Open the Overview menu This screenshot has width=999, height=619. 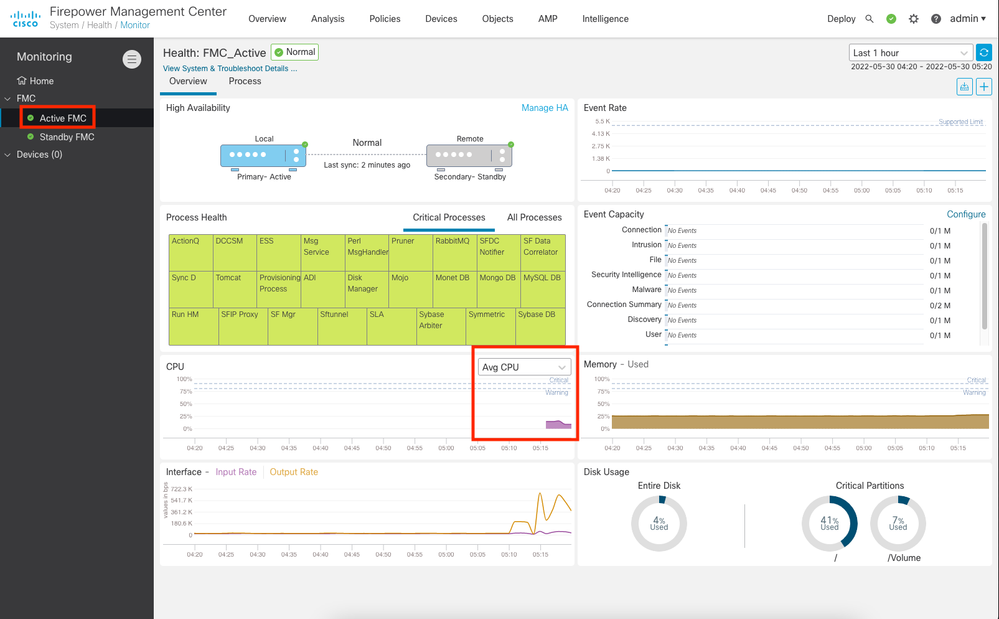point(267,18)
